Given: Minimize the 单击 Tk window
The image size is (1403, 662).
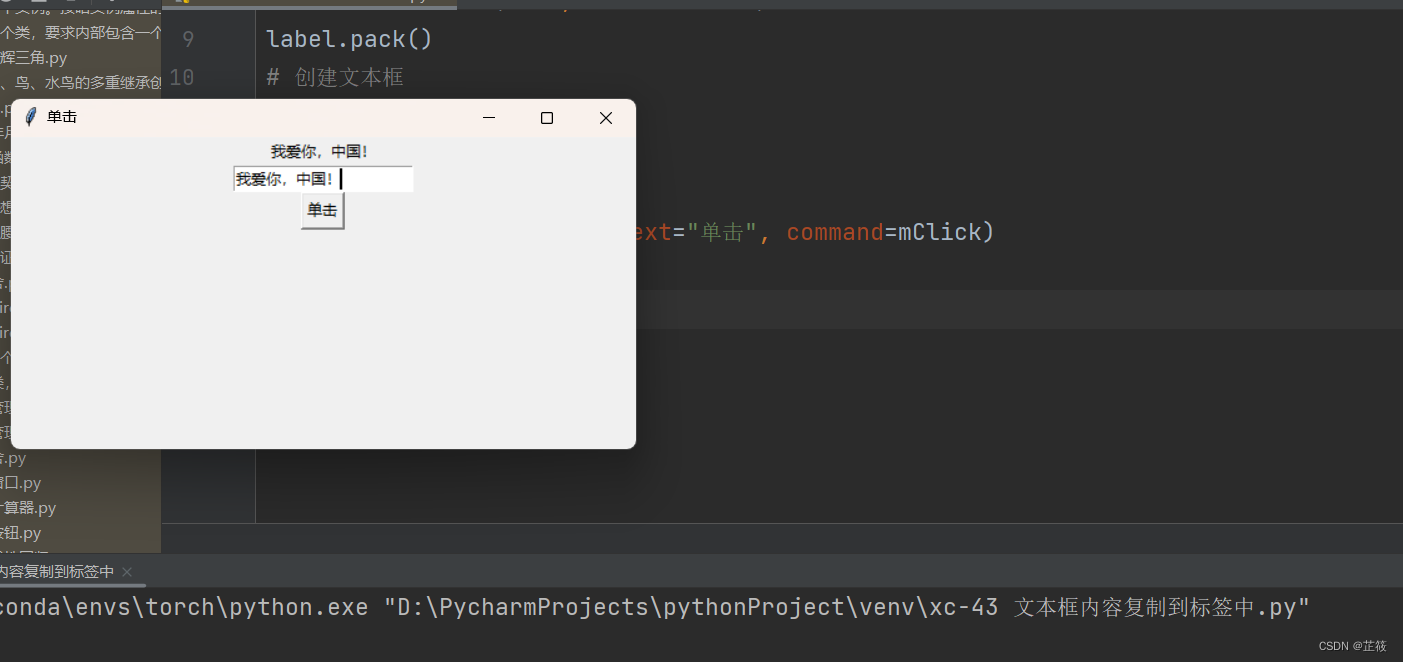Looking at the screenshot, I should (x=489, y=118).
